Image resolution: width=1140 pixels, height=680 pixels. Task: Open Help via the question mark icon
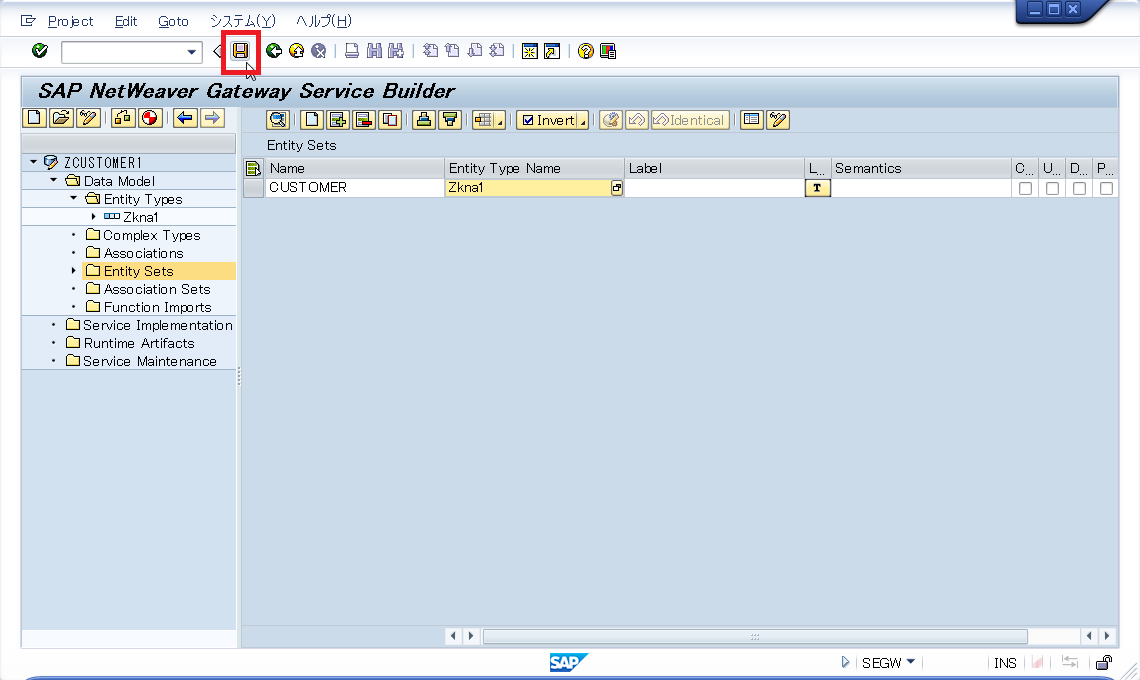pos(585,51)
